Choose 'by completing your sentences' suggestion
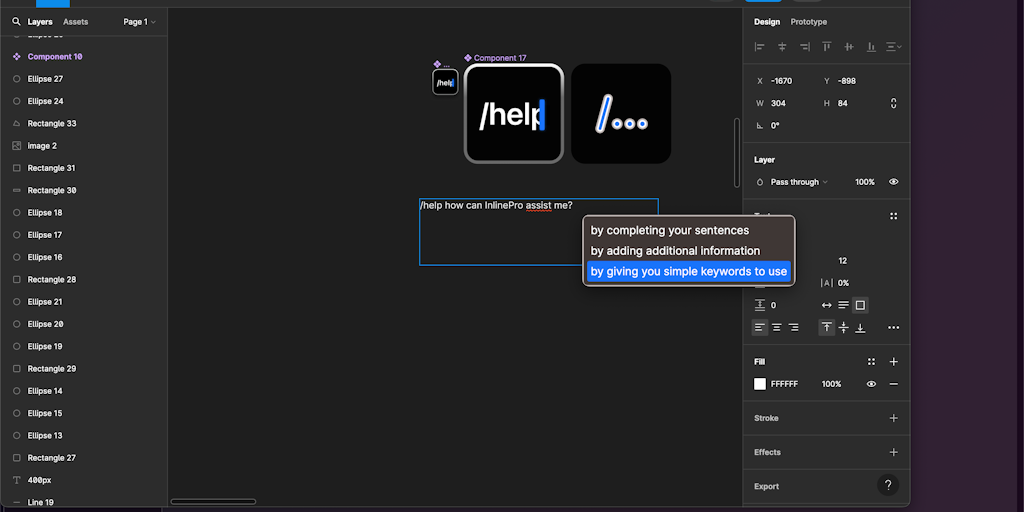 pos(669,230)
